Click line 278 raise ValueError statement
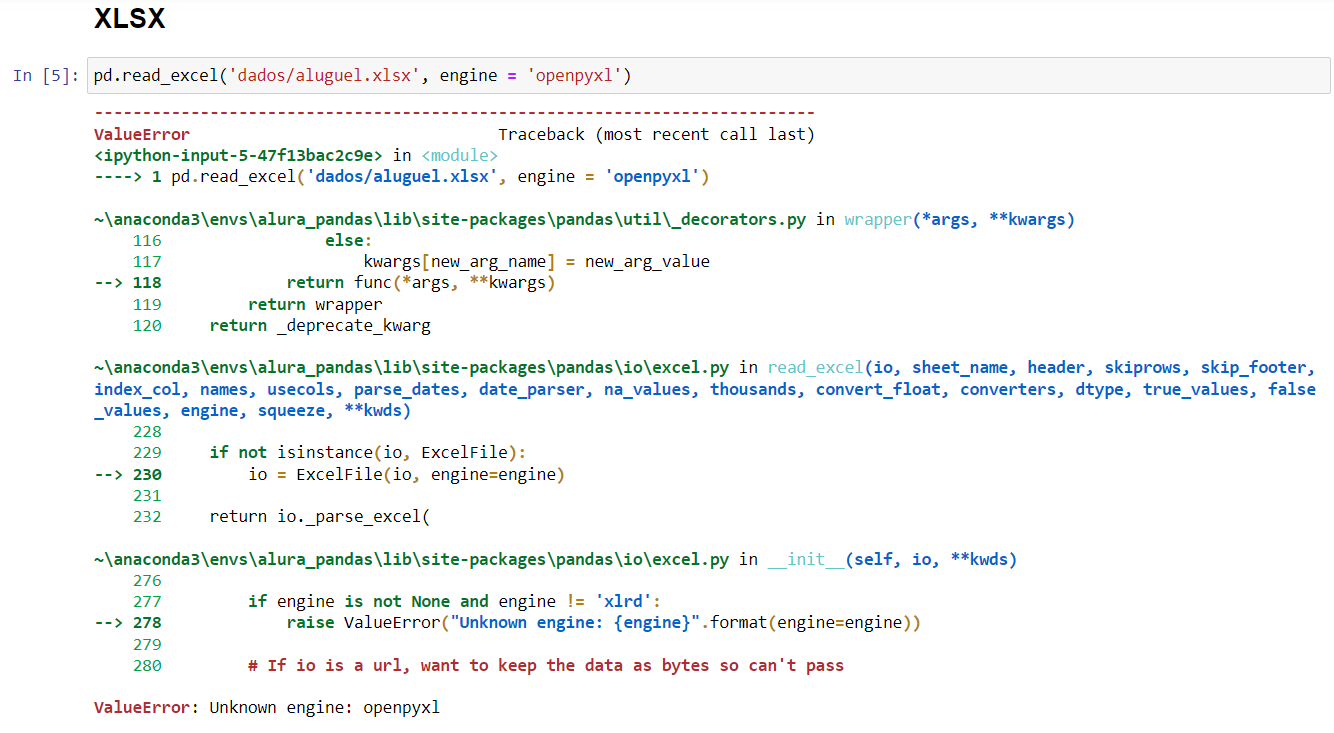Screen dimensions: 1334x733 pyautogui.click(x=604, y=623)
